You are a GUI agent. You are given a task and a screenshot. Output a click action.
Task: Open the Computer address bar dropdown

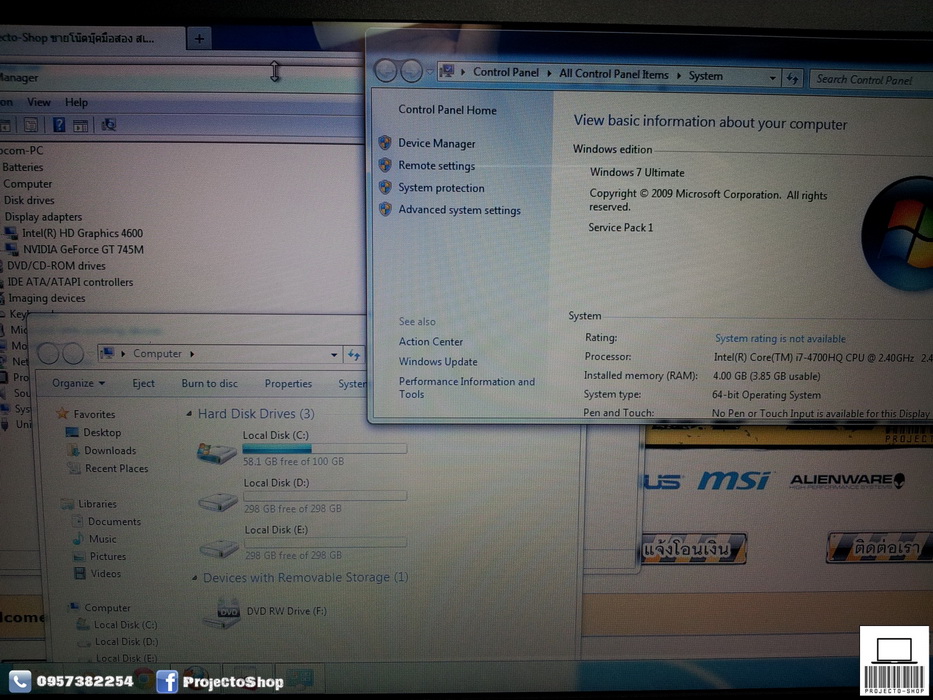[334, 355]
